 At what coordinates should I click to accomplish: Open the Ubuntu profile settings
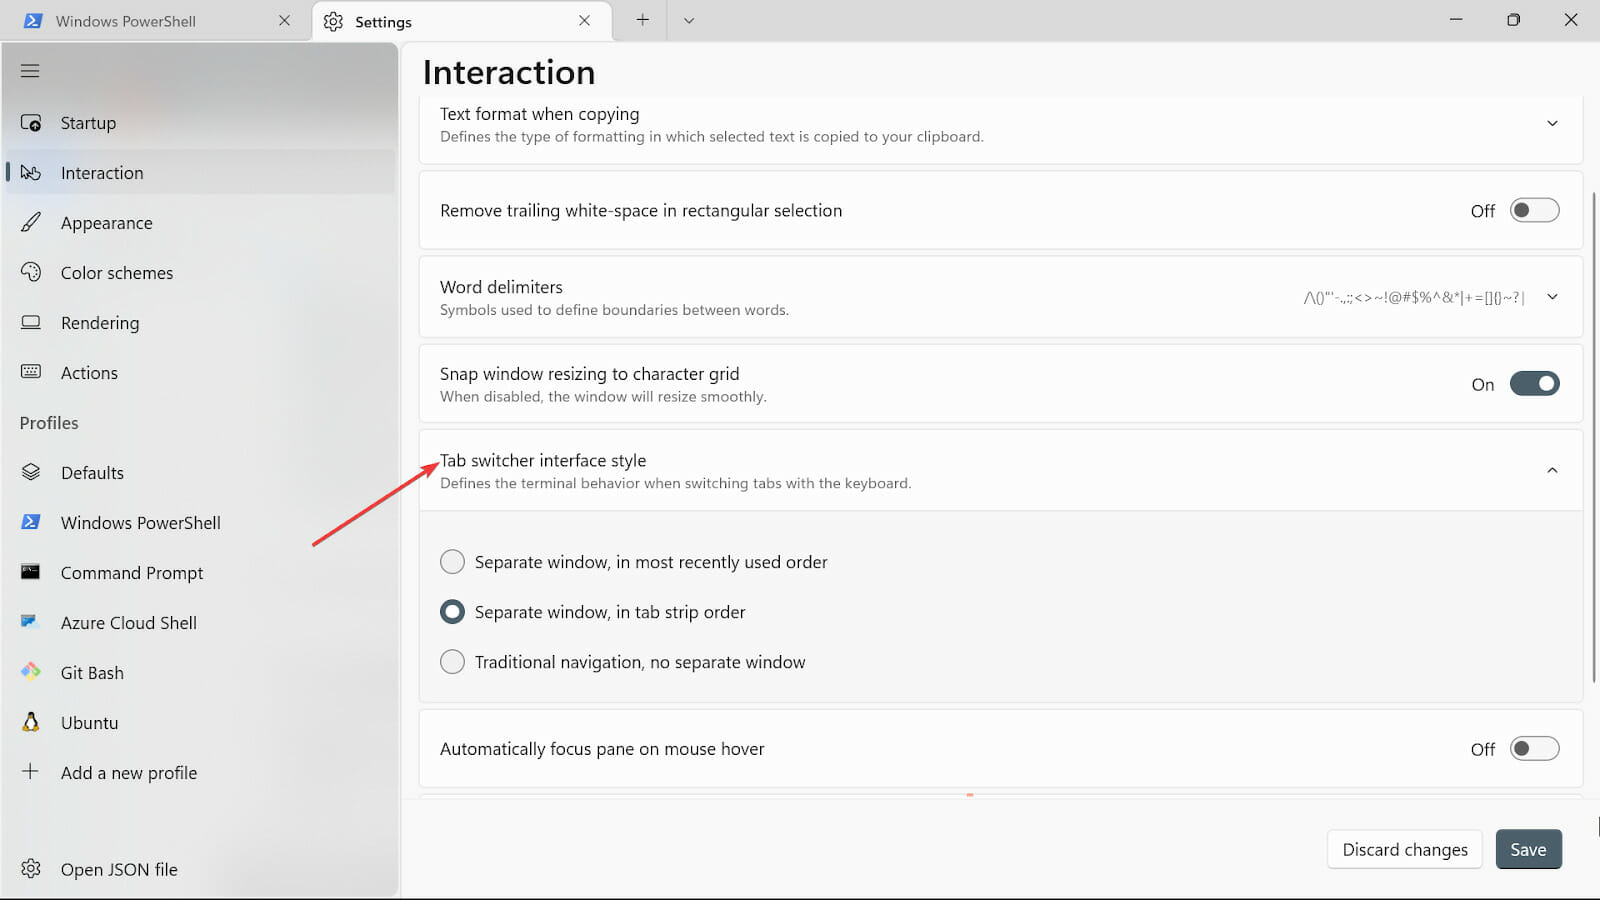[200, 723]
